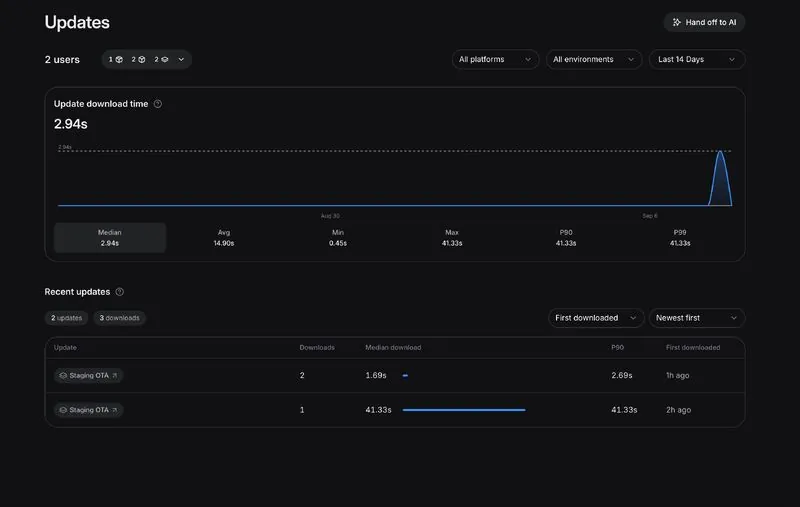Click the sparkle icon in Hand off to AI
The height and width of the screenshot is (507, 800).
677,22
